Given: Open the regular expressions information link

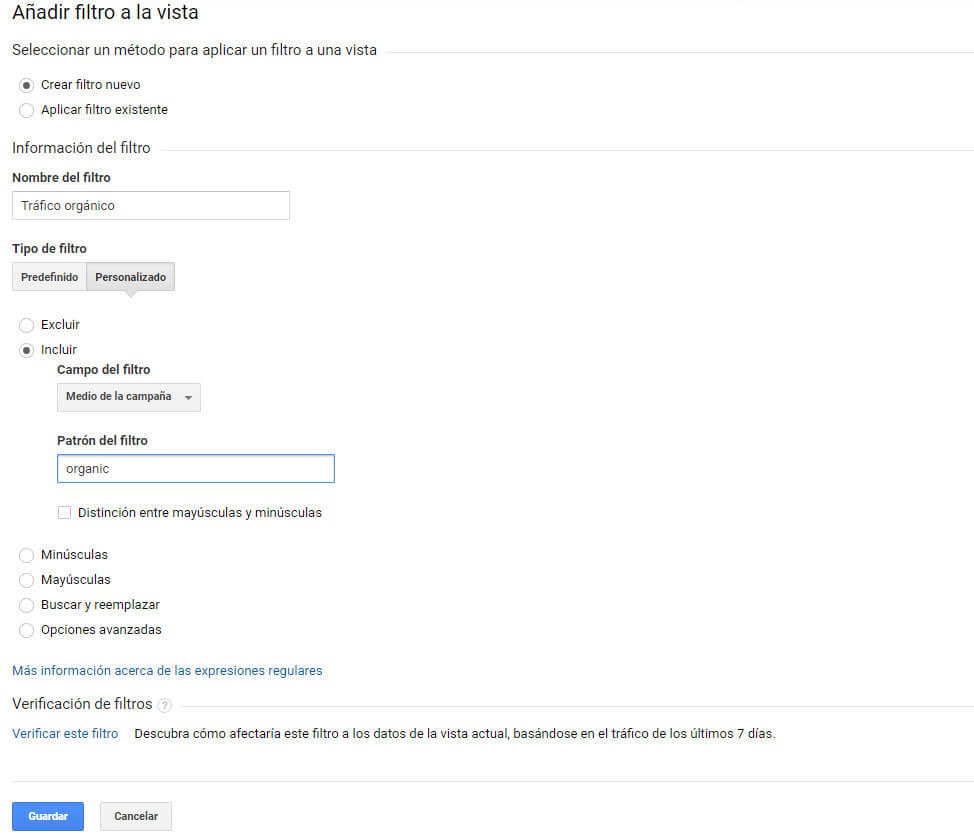Looking at the screenshot, I should click(x=167, y=671).
